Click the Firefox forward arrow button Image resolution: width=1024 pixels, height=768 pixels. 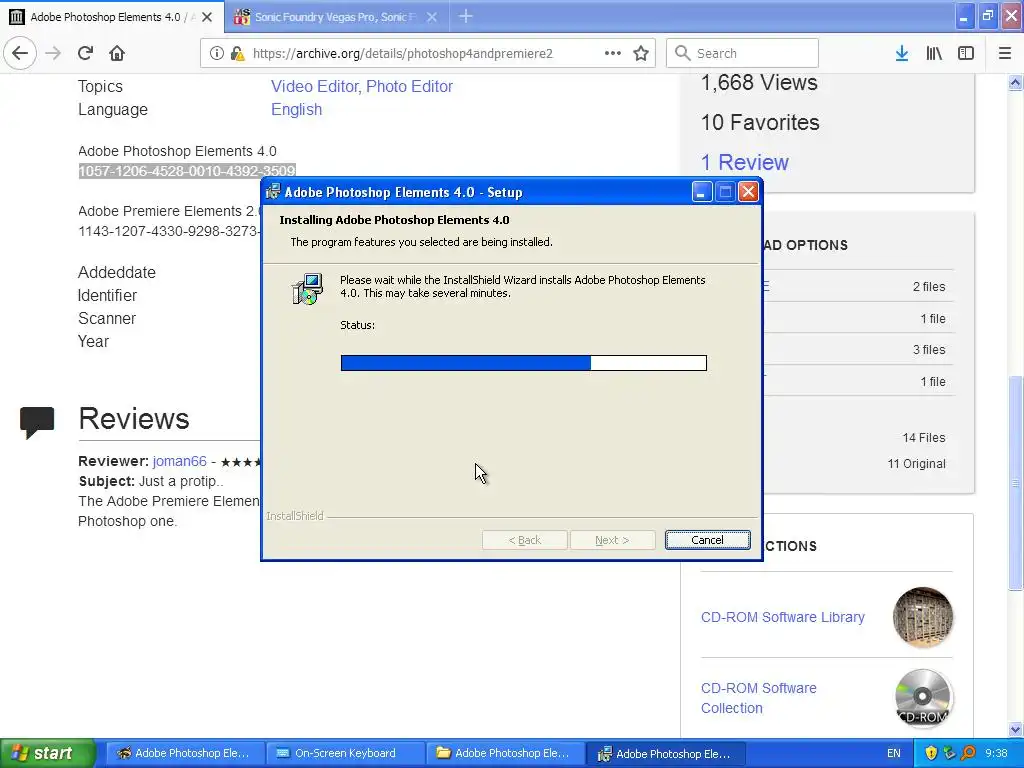pyautogui.click(x=53, y=53)
